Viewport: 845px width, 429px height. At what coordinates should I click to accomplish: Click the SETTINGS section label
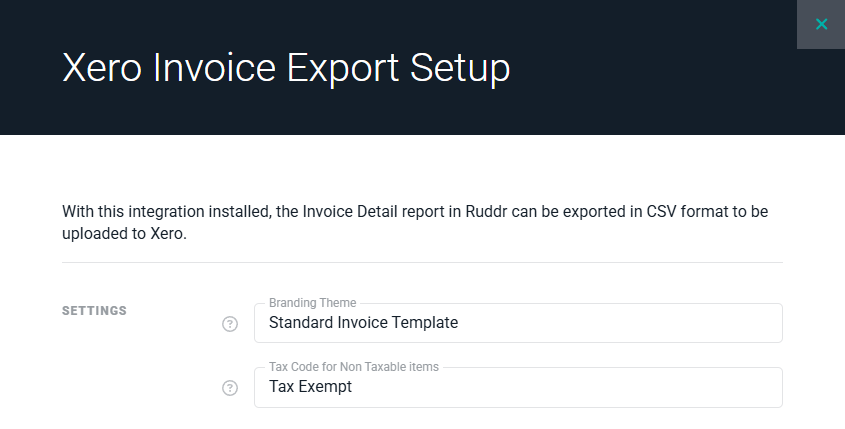point(94,311)
